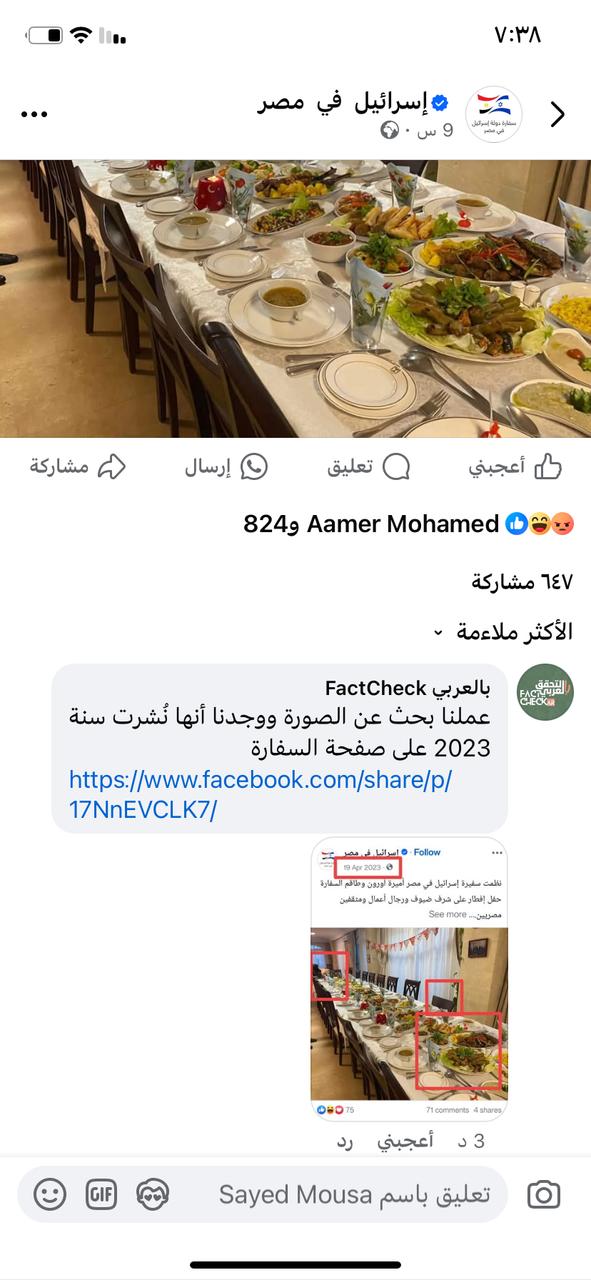This screenshot has height=1280, width=591.
Task: Open camera icon in comment bar
Action: (x=544, y=1194)
